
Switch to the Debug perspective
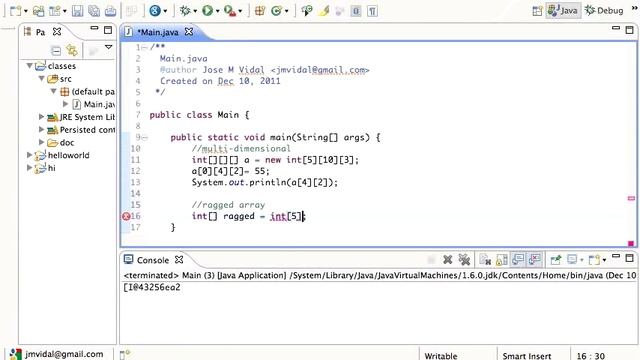[x=604, y=10]
